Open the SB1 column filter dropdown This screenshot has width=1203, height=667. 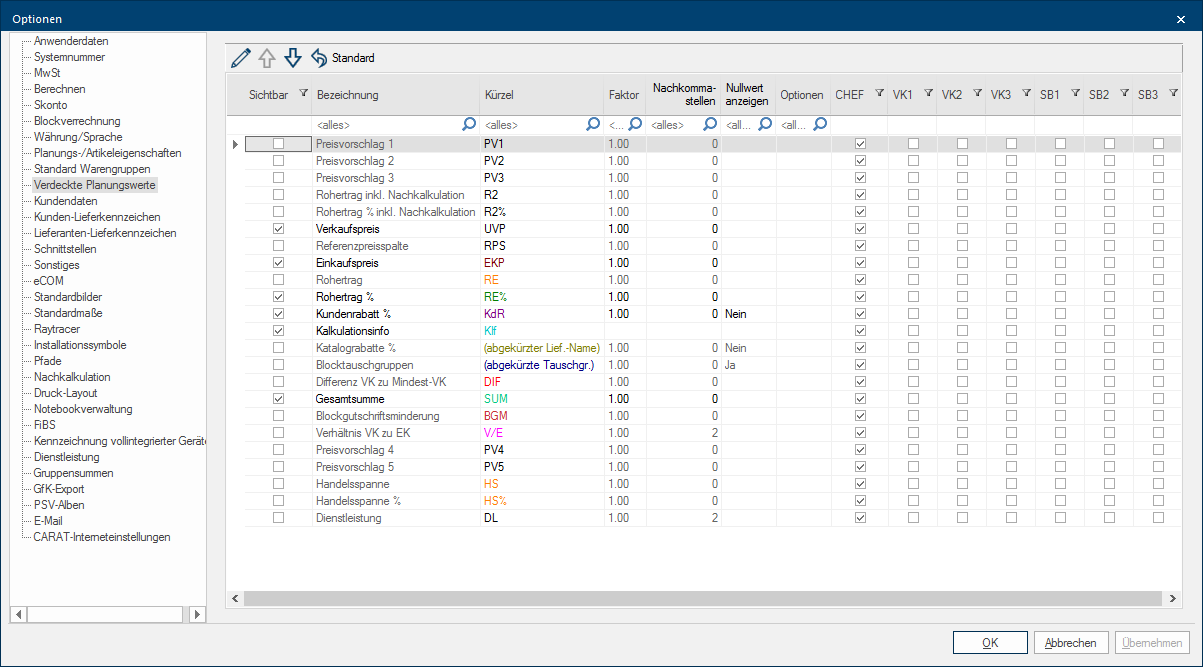click(1075, 93)
